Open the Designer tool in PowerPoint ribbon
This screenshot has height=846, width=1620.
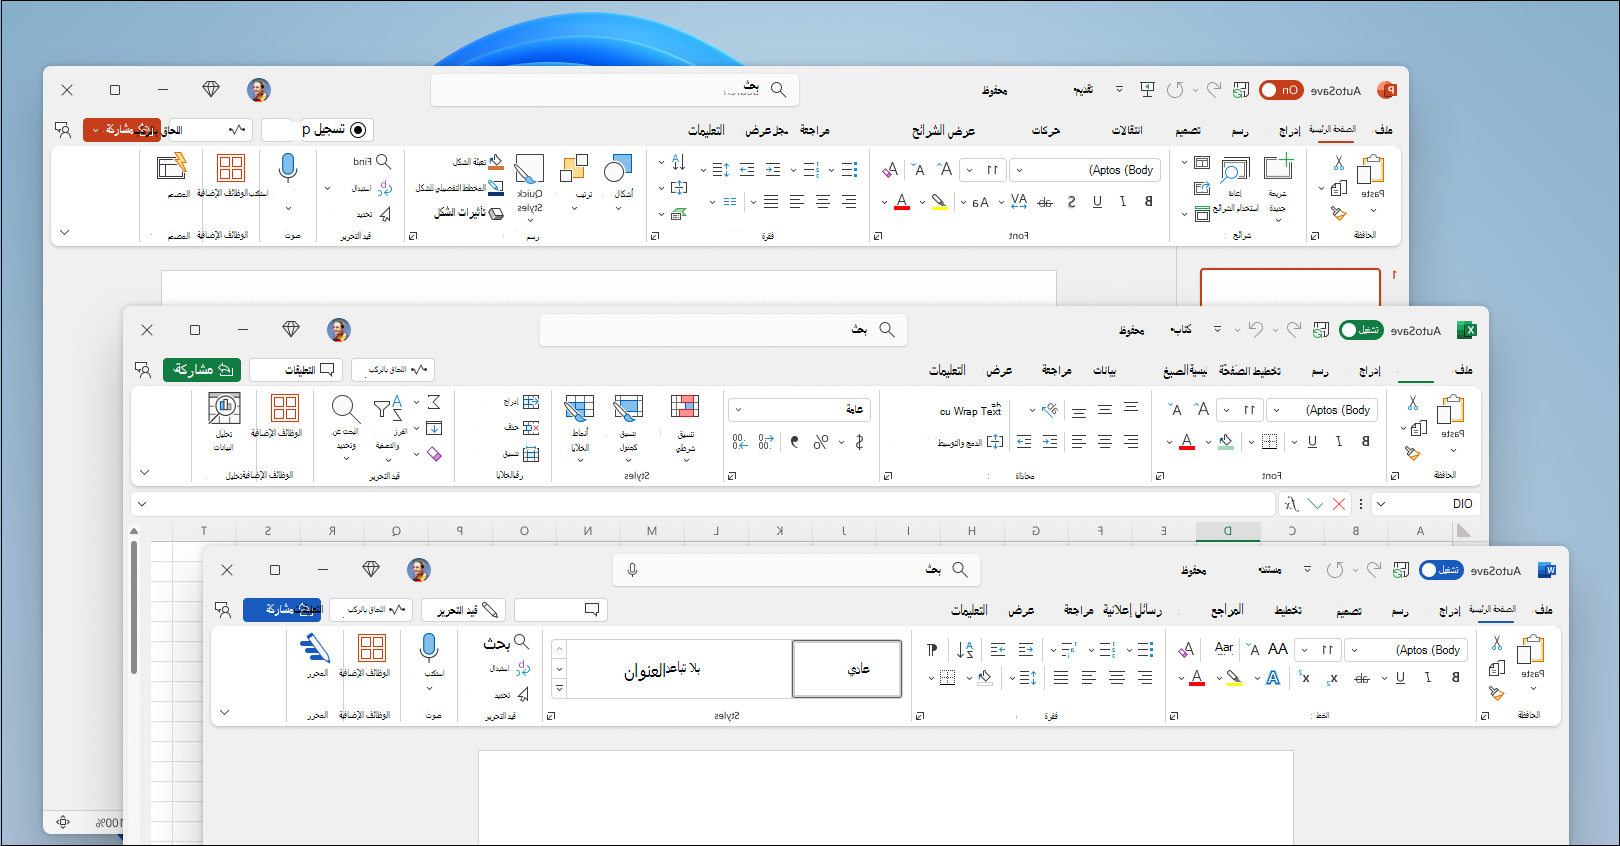172,168
